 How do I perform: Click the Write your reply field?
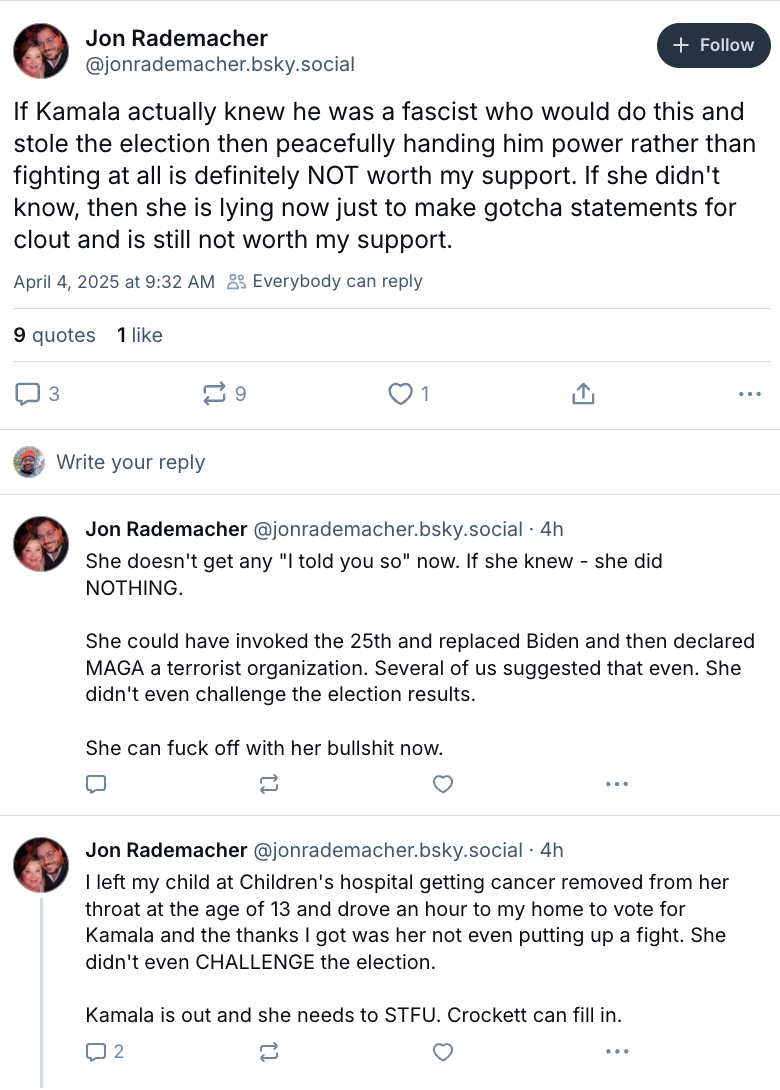pyautogui.click(x=130, y=462)
